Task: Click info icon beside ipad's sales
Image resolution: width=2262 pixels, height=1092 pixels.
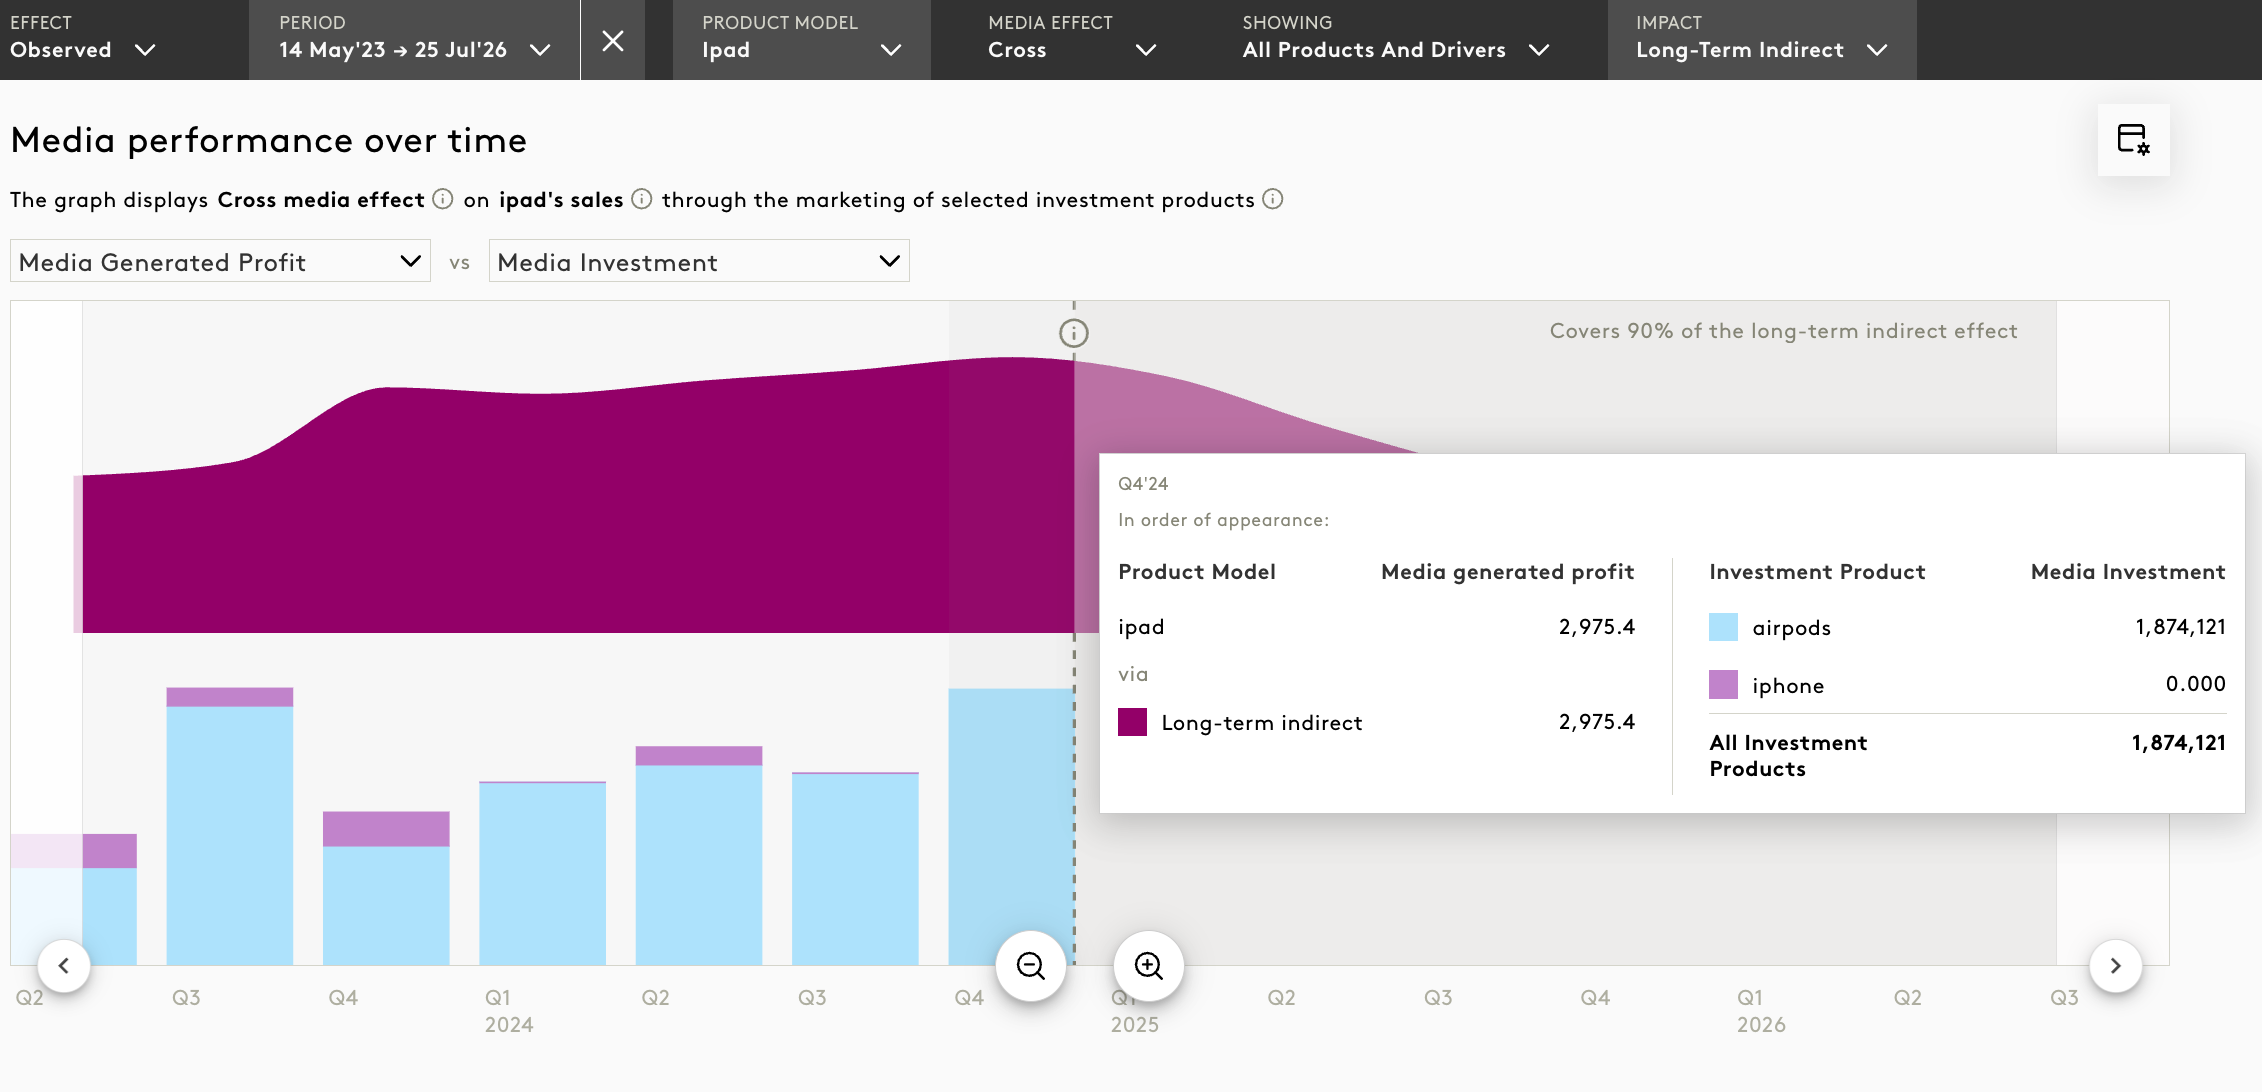Action: (642, 199)
